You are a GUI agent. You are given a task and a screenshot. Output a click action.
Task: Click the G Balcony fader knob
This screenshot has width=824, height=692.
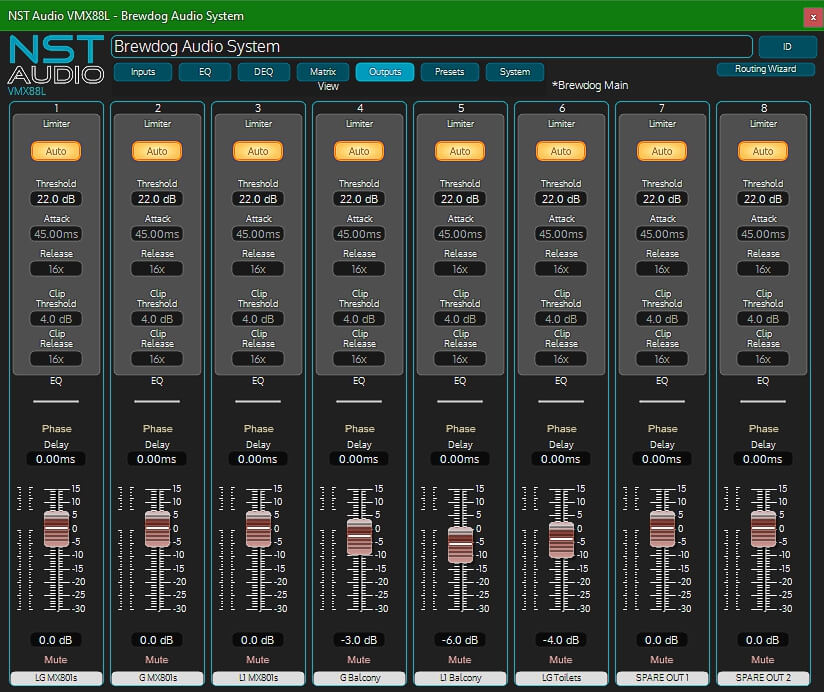click(359, 537)
